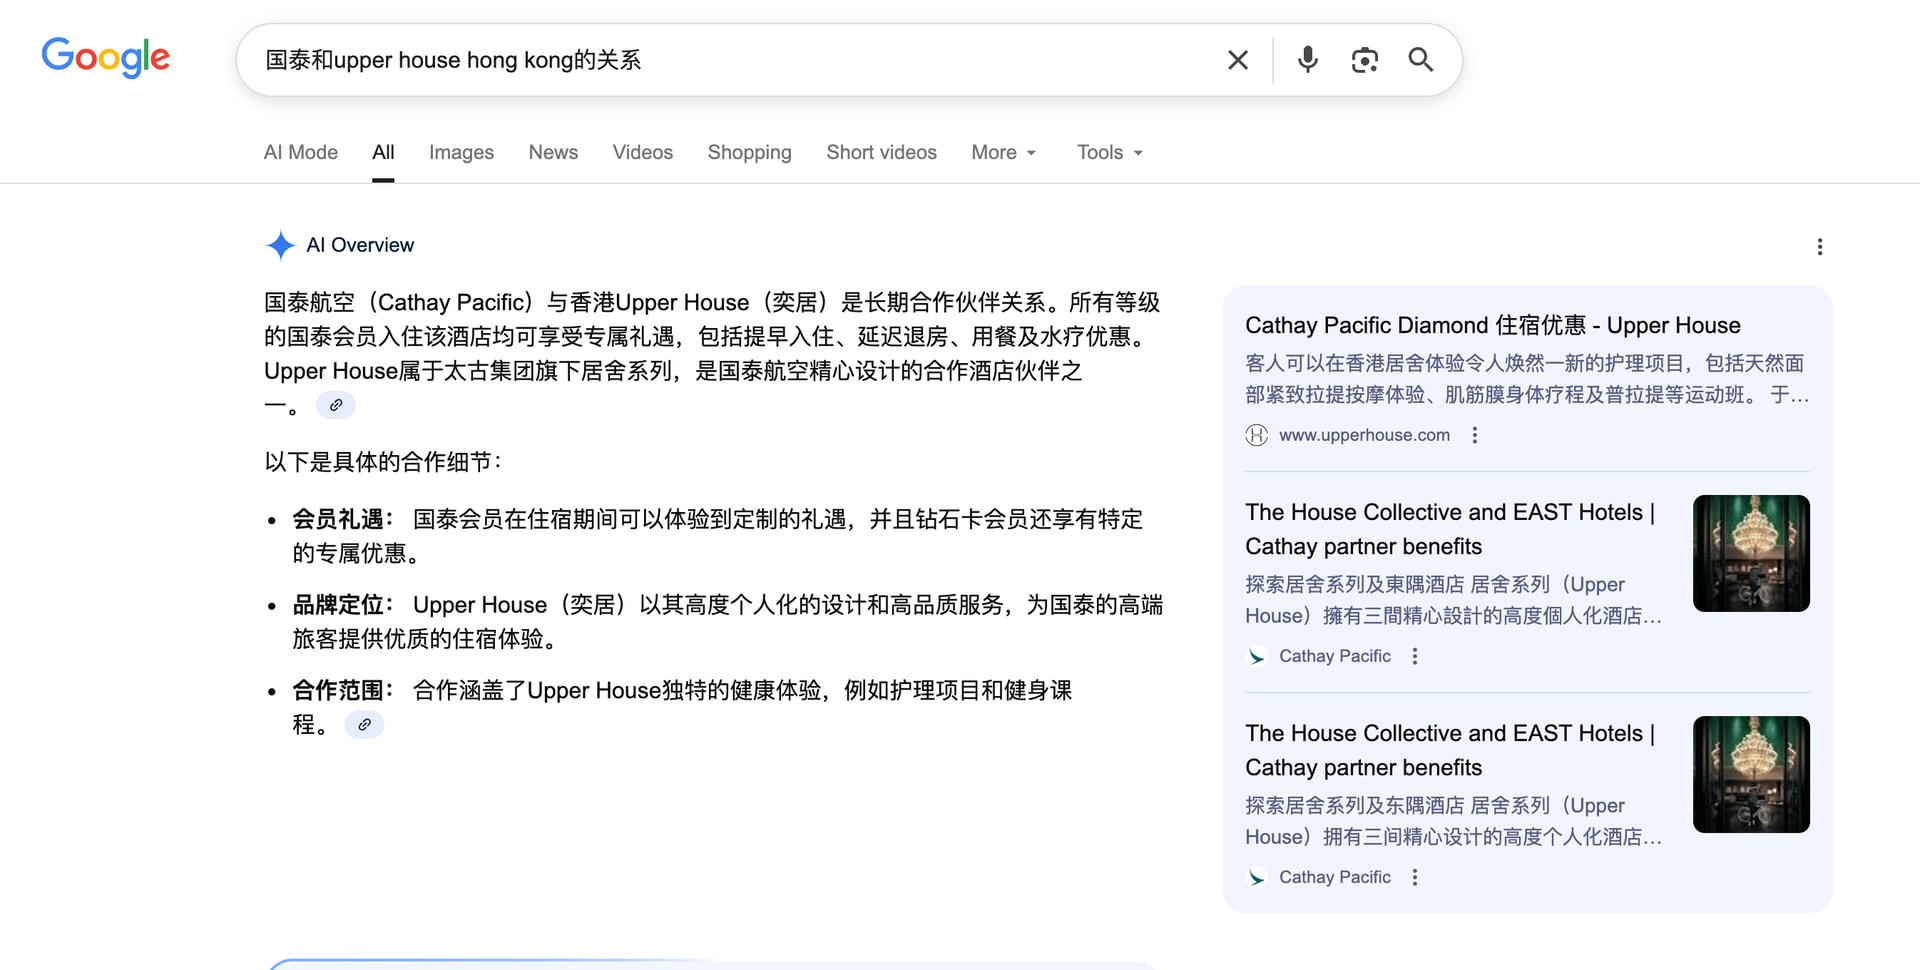1920x970 pixels.
Task: Click the Google logo
Action: pyautogui.click(x=105, y=58)
